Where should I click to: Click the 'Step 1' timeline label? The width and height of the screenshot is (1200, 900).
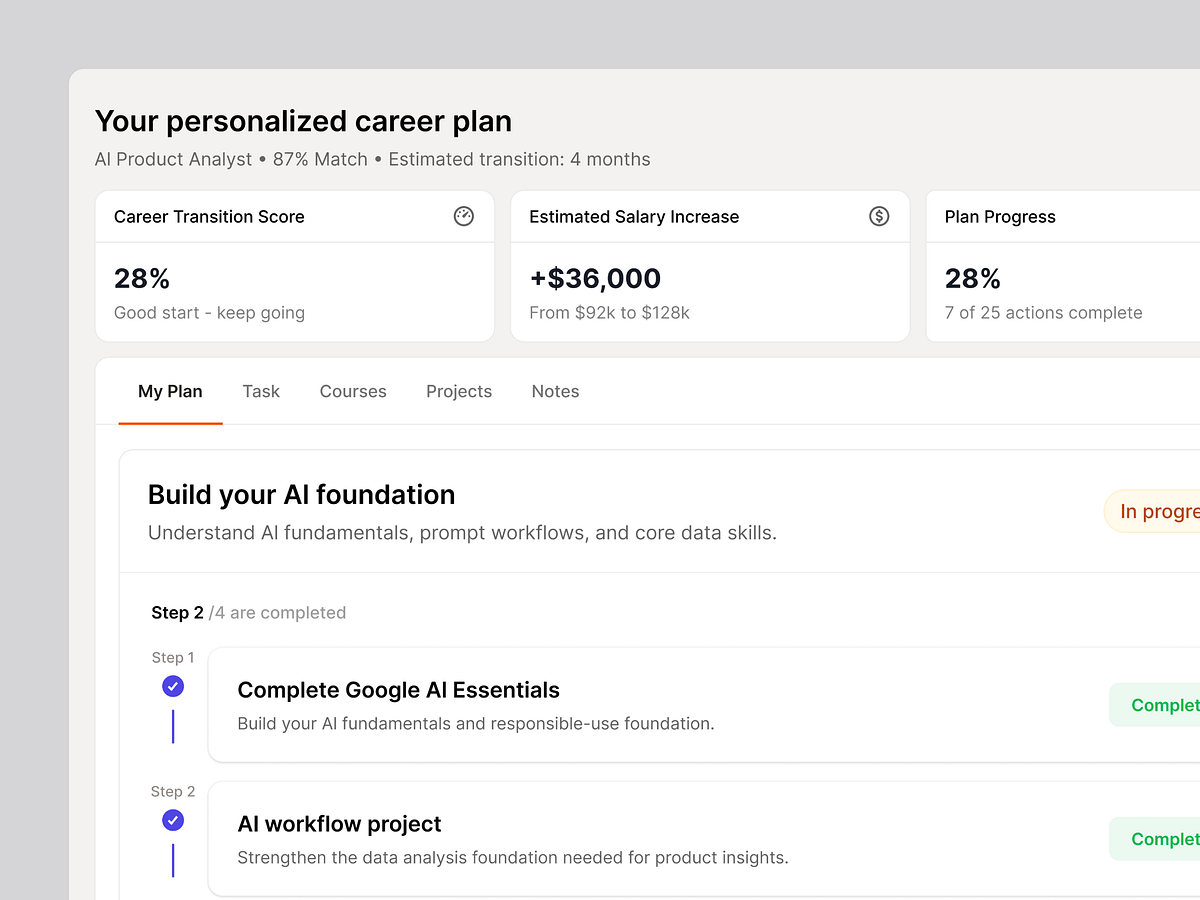[173, 657]
